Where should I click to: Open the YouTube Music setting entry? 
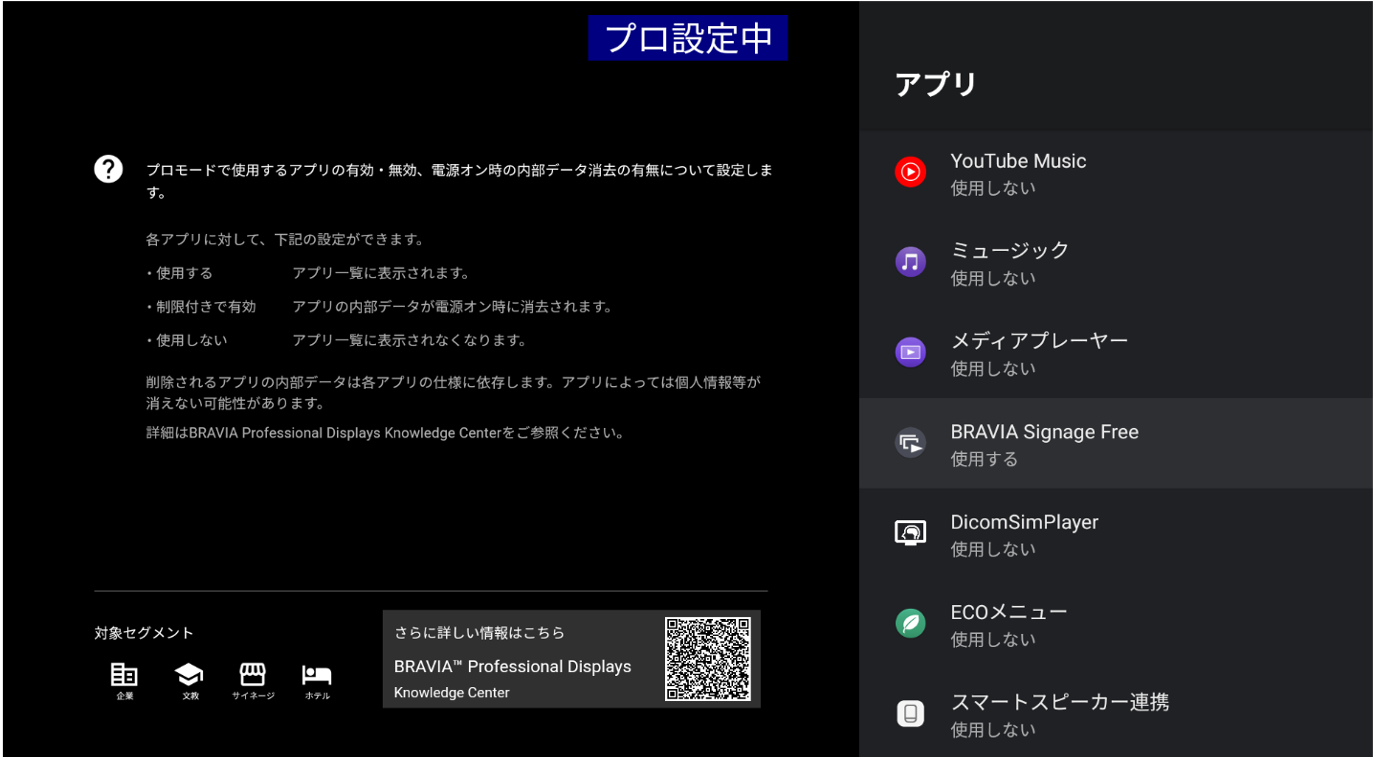coord(1115,174)
